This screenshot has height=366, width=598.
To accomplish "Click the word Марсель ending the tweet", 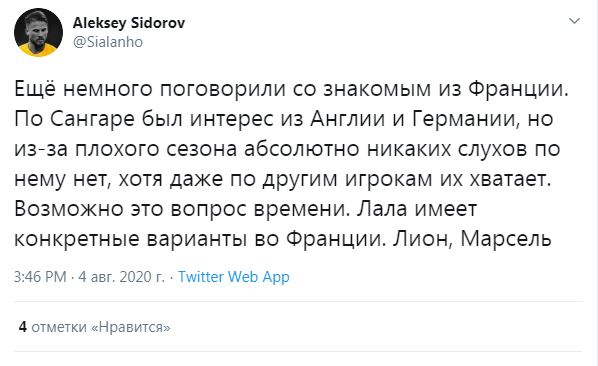I will click(506, 239).
